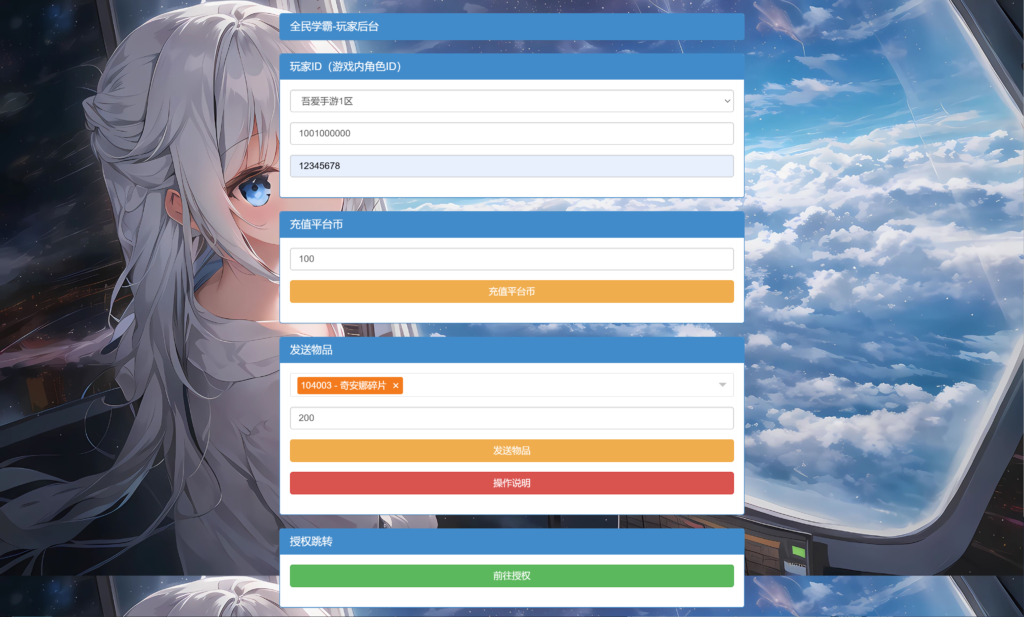Select the 104003 - 奇安娜碎片 tag label
This screenshot has width=1024, height=617.
344,386
